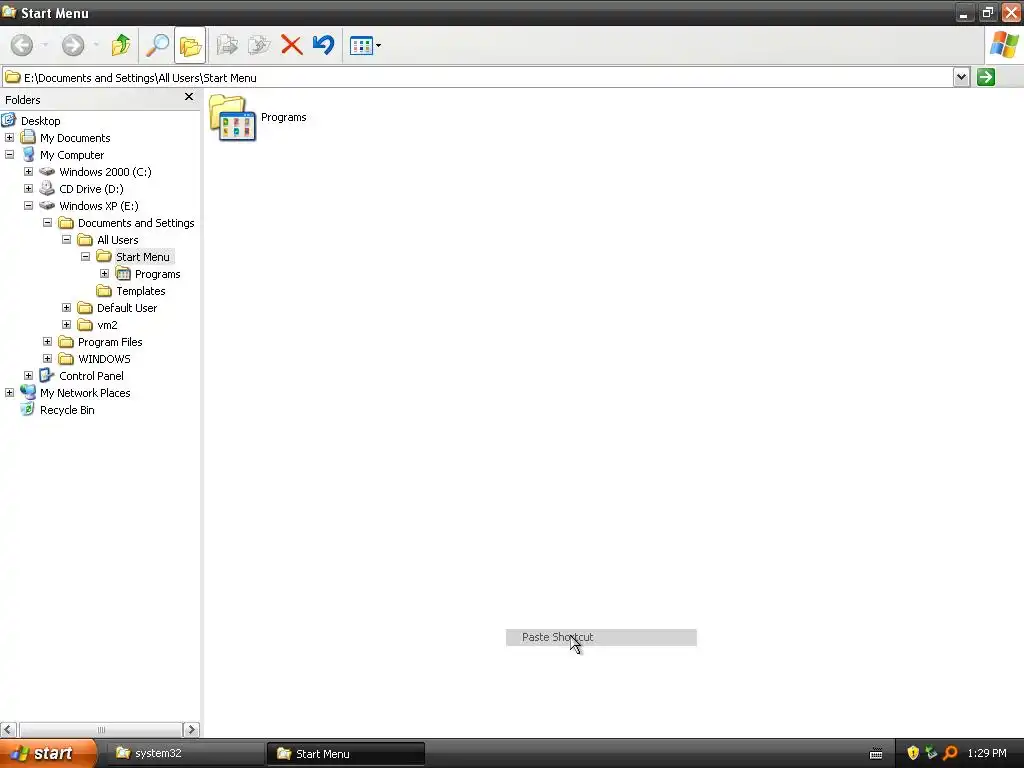Viewport: 1024px width, 768px height.
Task: Restore down the Start Menu window
Action: 987,12
